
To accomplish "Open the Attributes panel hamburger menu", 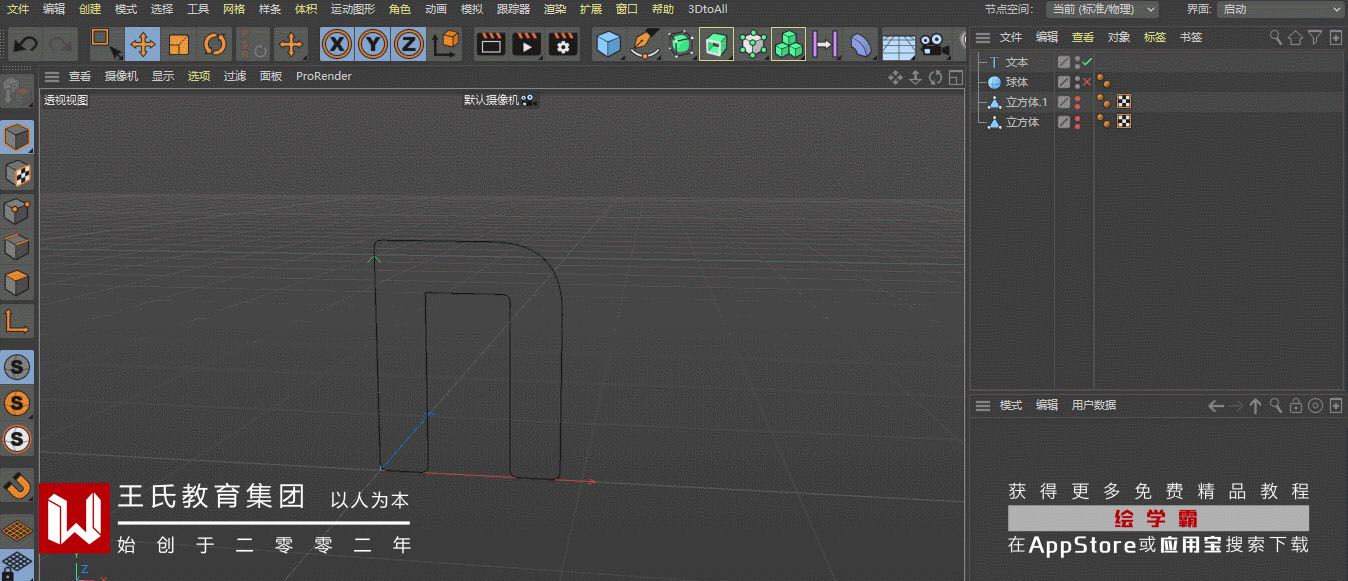I will (x=983, y=405).
